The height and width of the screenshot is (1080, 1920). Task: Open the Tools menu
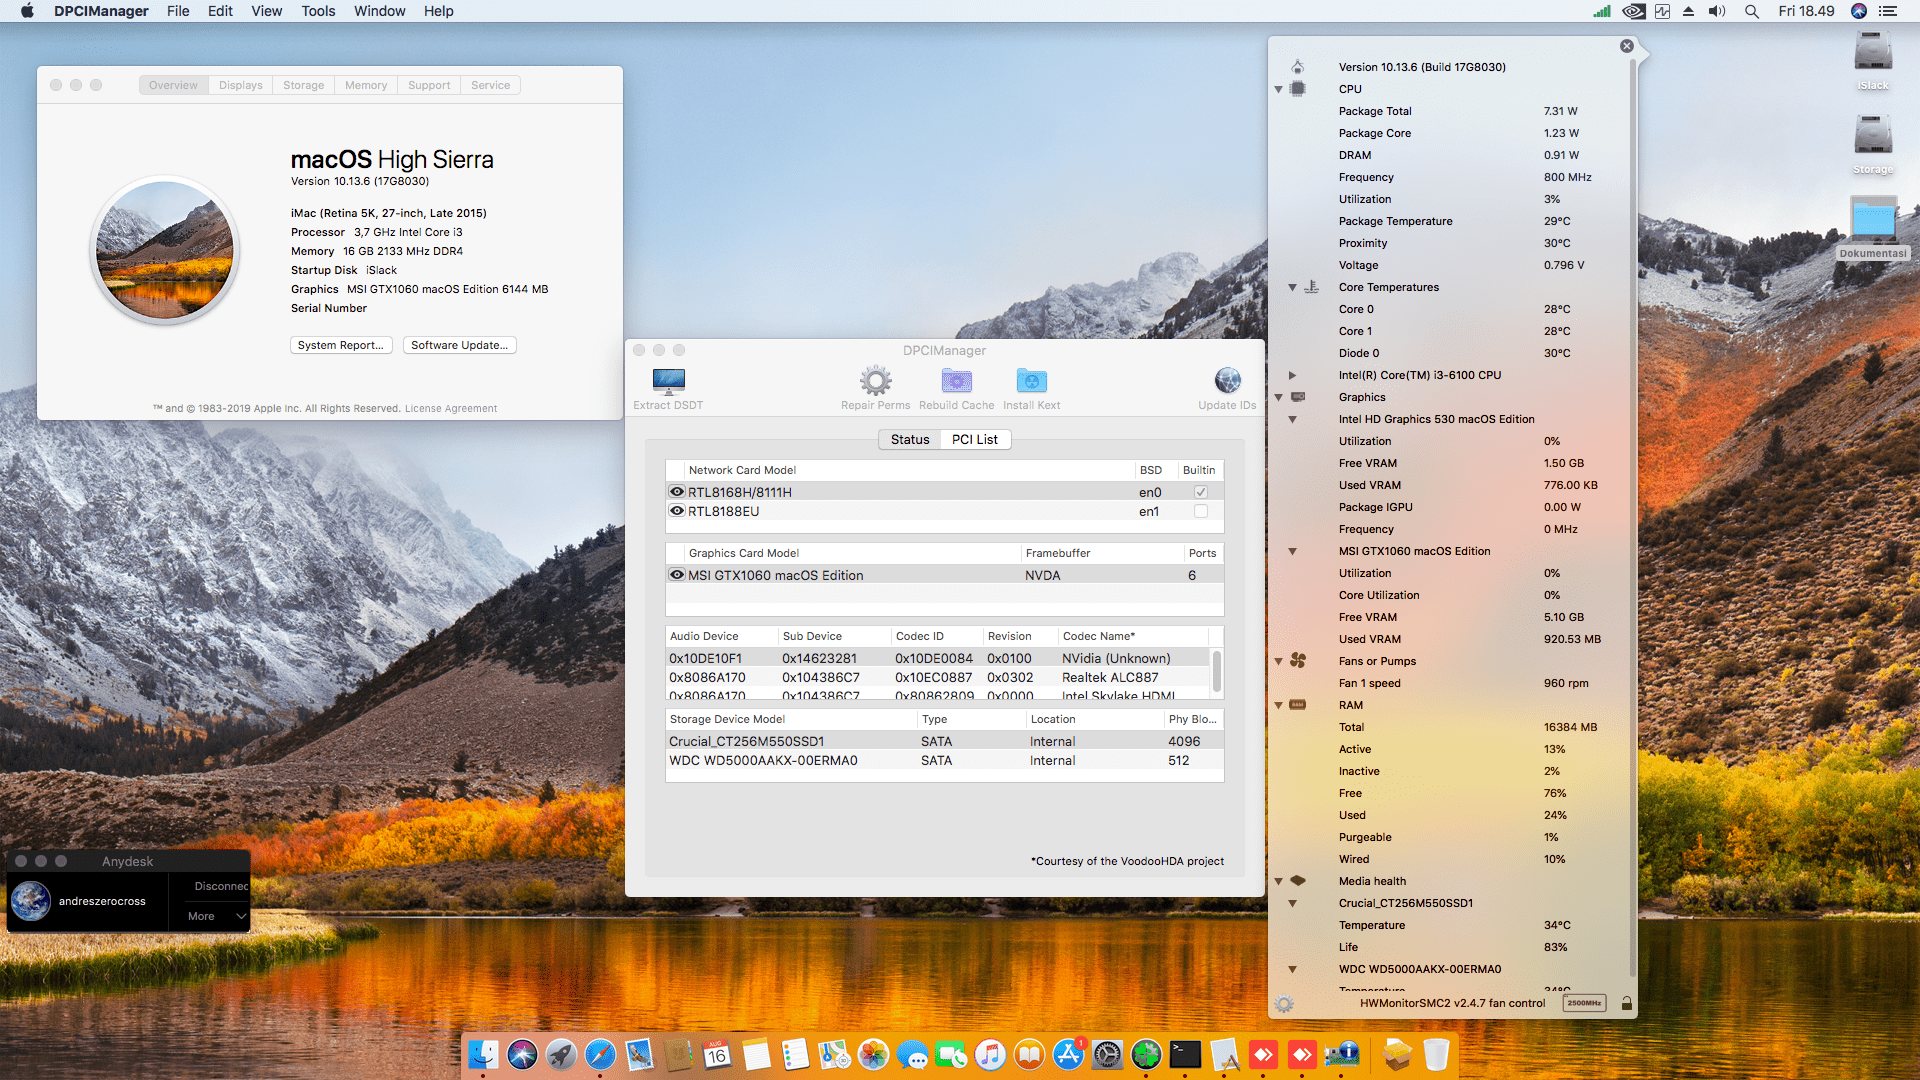(317, 11)
